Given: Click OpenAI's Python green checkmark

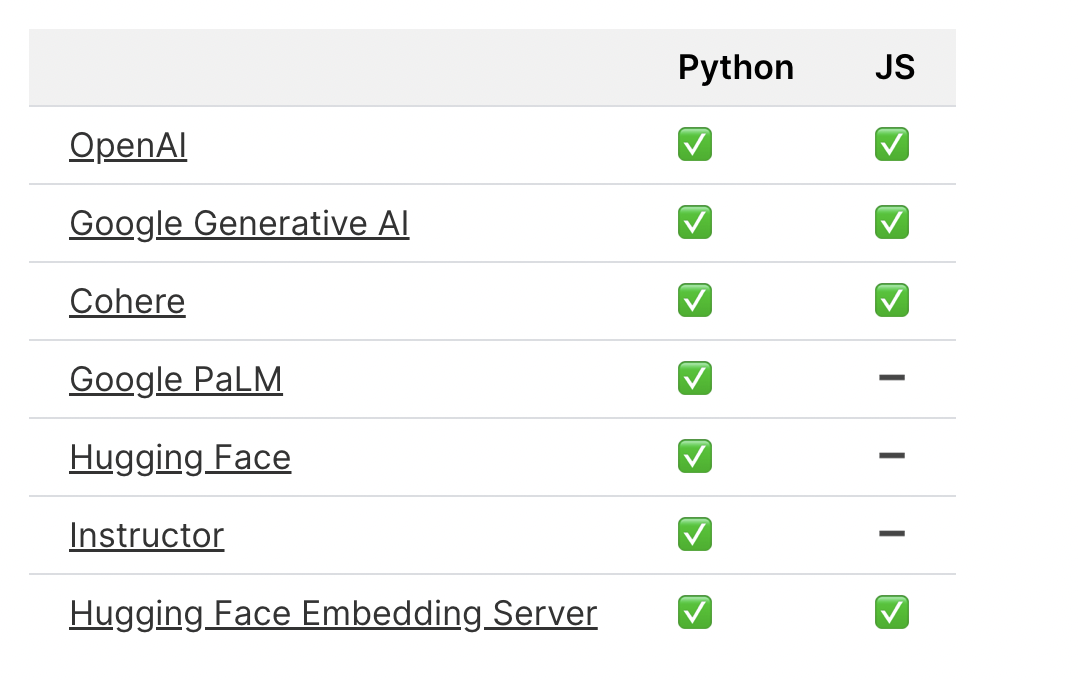Looking at the screenshot, I should [x=695, y=145].
